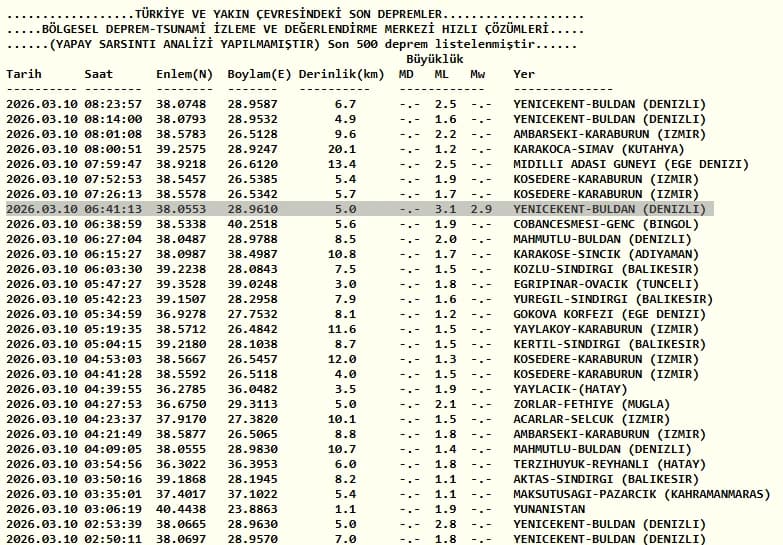Select the MIDILLI ADASI GUNEYI (EGE DENIZI) entry
This screenshot has width=783, height=545.
tap(631, 164)
